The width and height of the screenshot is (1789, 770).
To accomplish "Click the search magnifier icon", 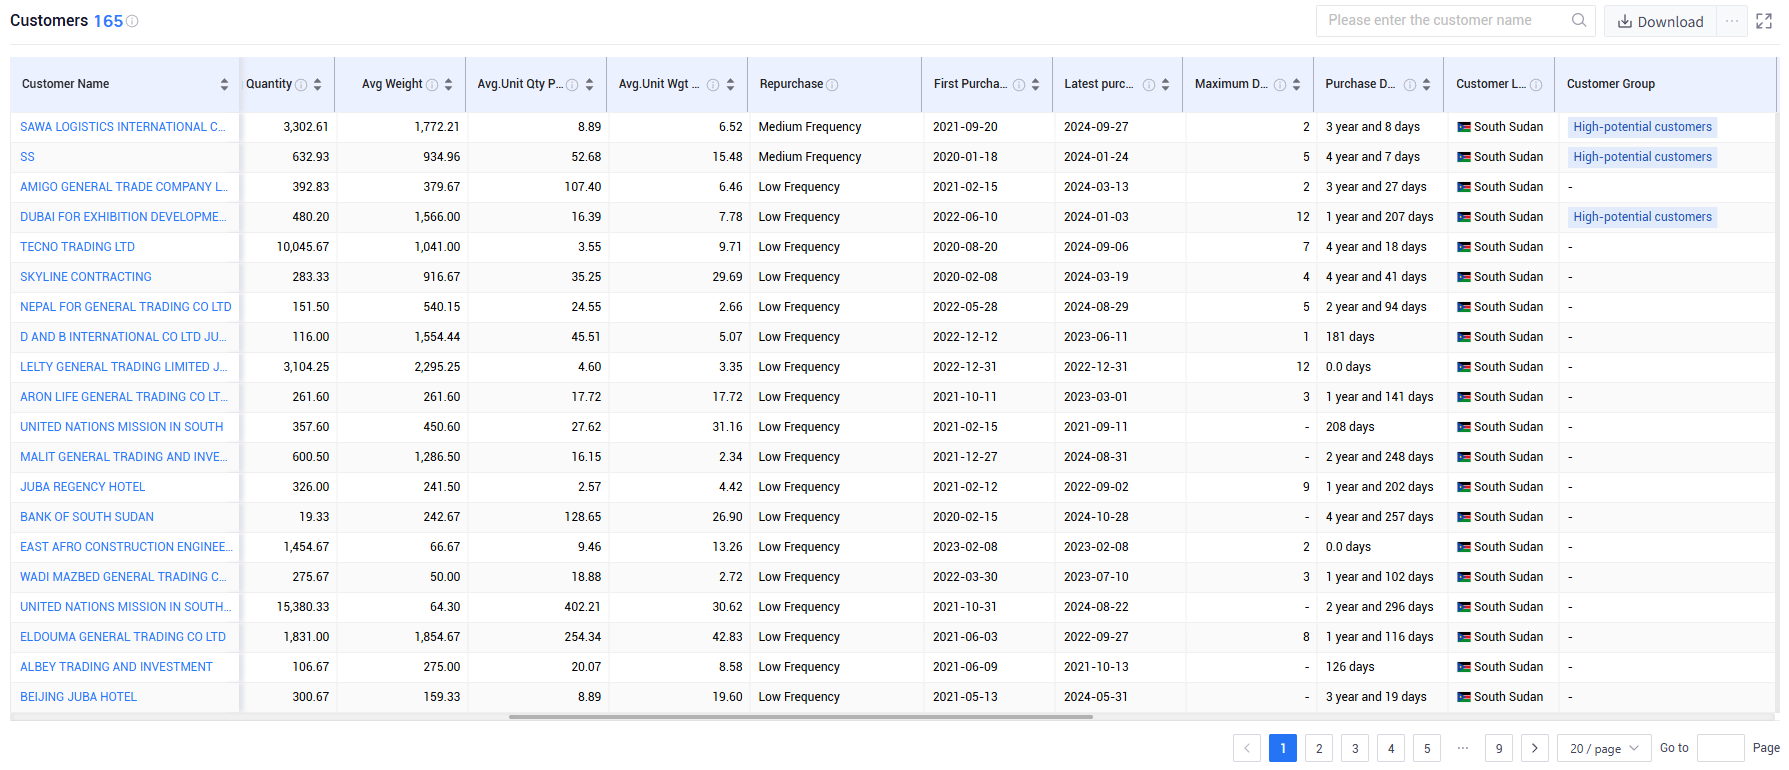I will [1579, 20].
